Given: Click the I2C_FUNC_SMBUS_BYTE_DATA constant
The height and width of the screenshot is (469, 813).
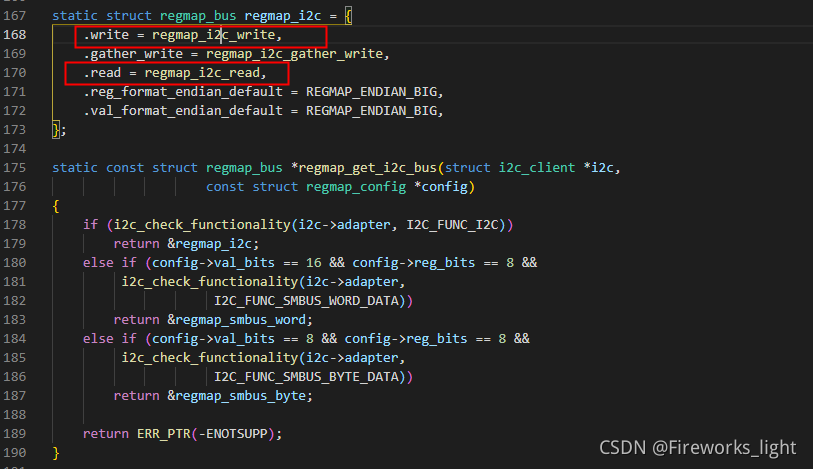Looking at the screenshot, I should pyautogui.click(x=306, y=377).
